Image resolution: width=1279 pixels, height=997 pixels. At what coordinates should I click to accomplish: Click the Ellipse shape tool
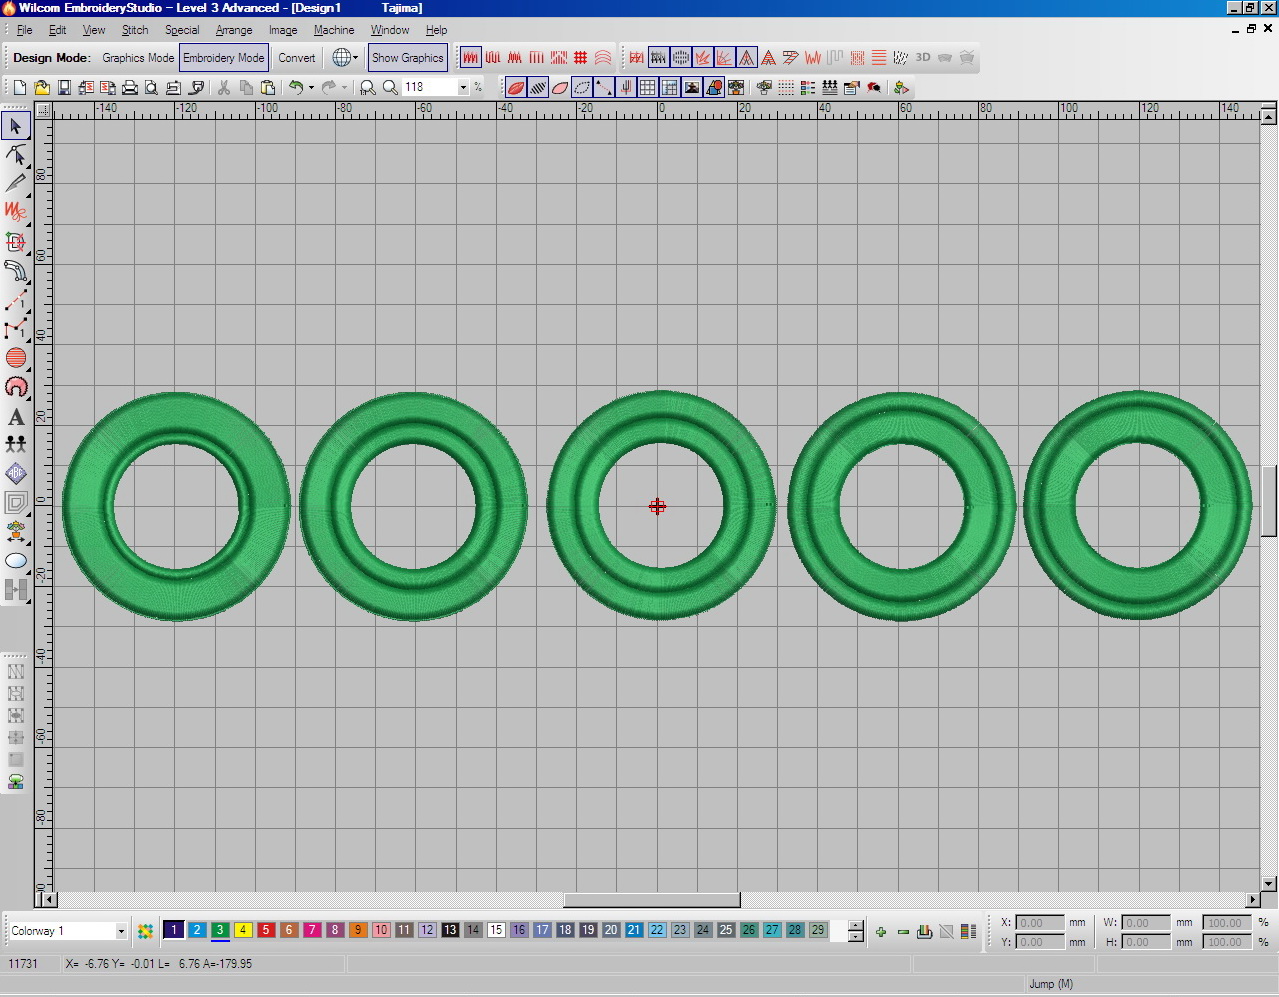coord(16,561)
